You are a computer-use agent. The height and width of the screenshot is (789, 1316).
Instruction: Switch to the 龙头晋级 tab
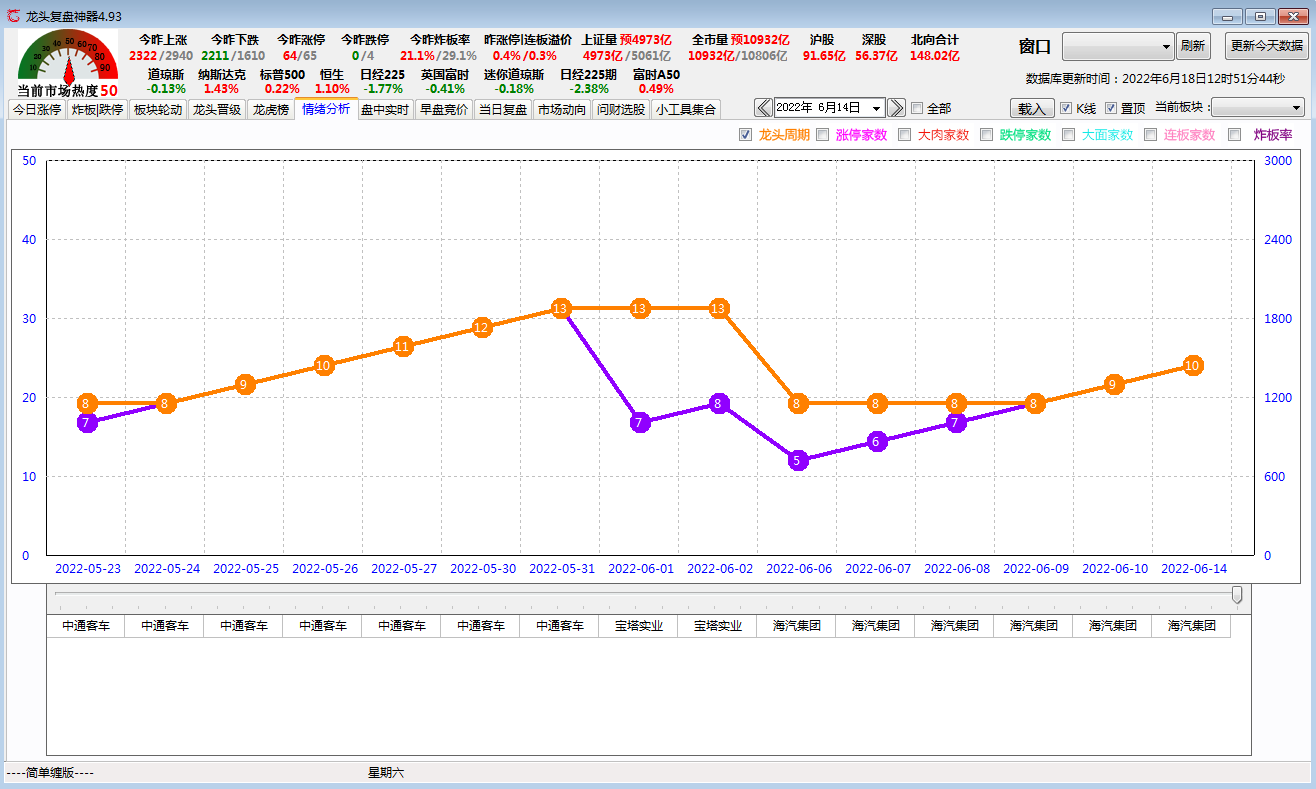pyautogui.click(x=217, y=110)
